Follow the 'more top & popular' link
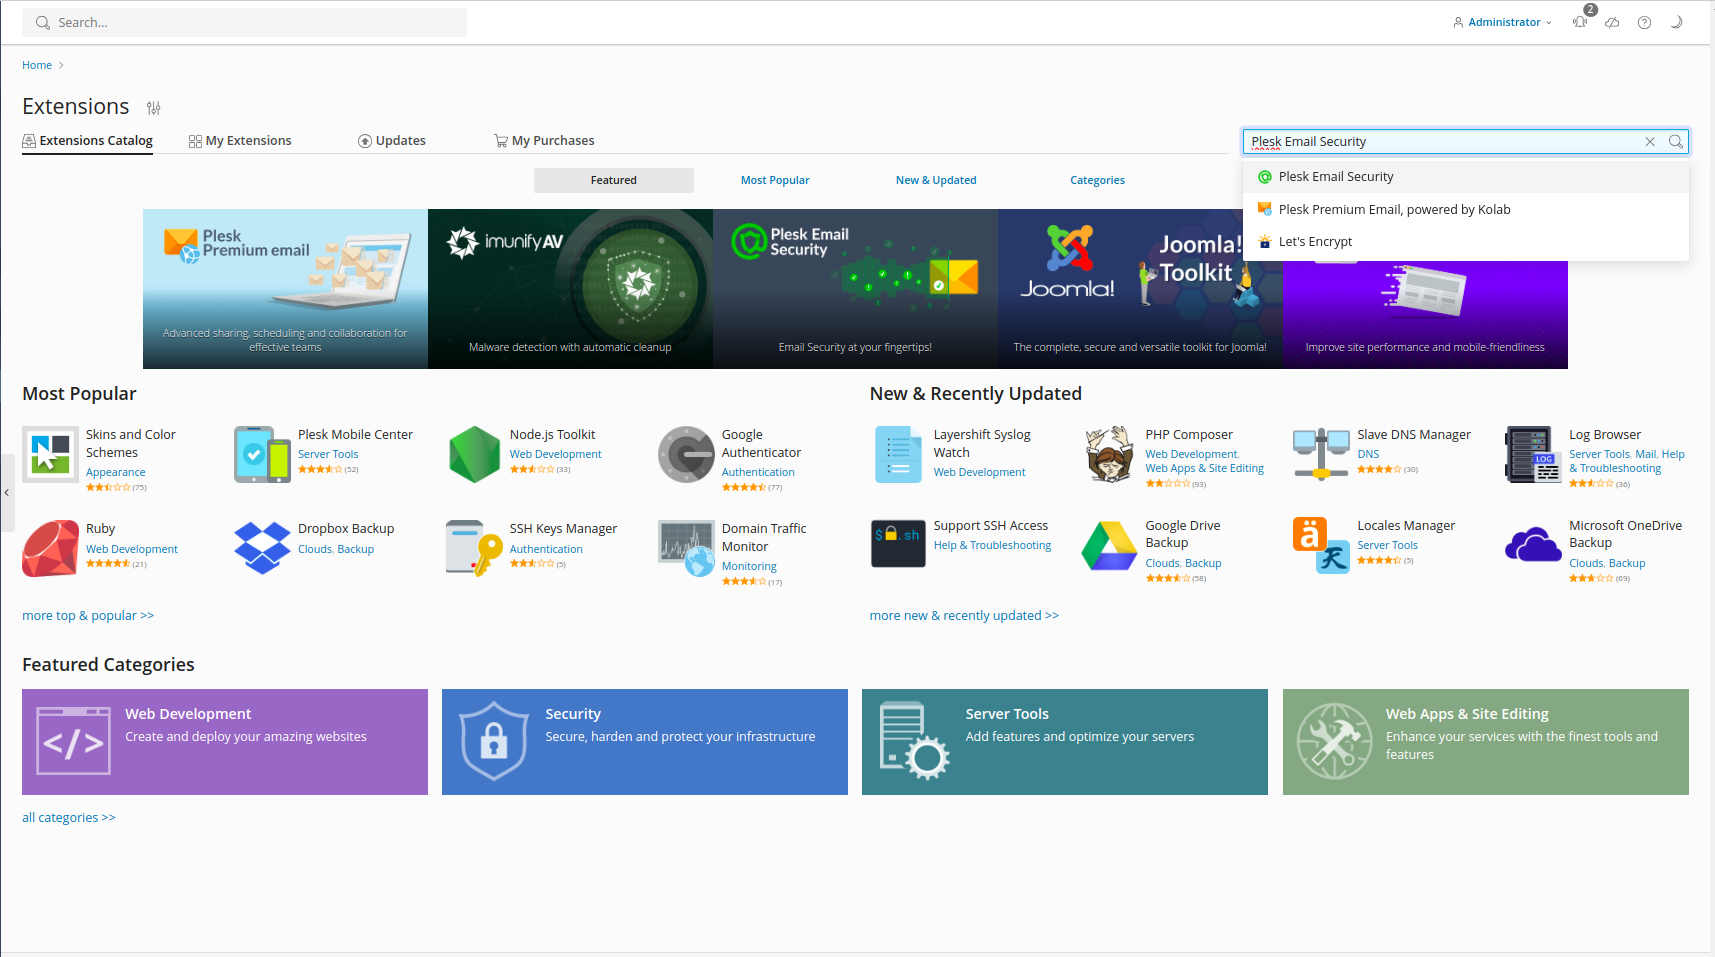Screen dimensions: 1715x957 tap(88, 615)
